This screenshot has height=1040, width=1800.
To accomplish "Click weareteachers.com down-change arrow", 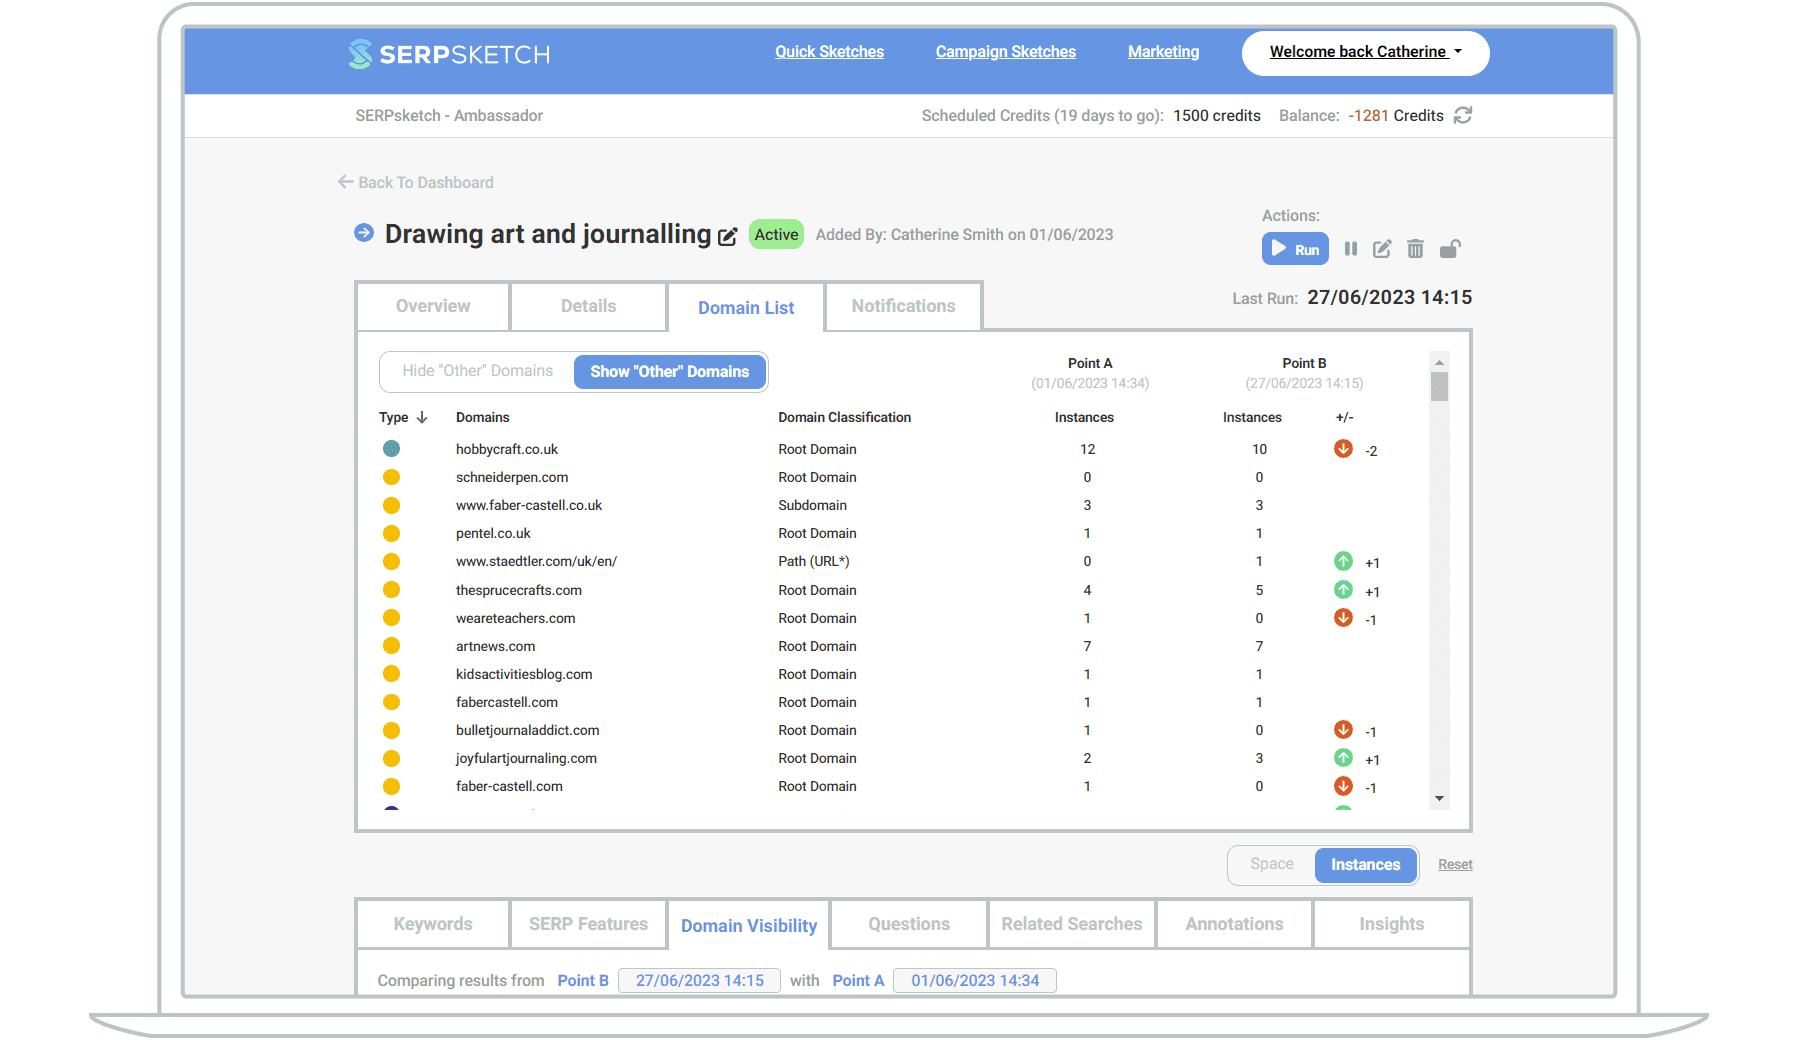I will 1343,618.
